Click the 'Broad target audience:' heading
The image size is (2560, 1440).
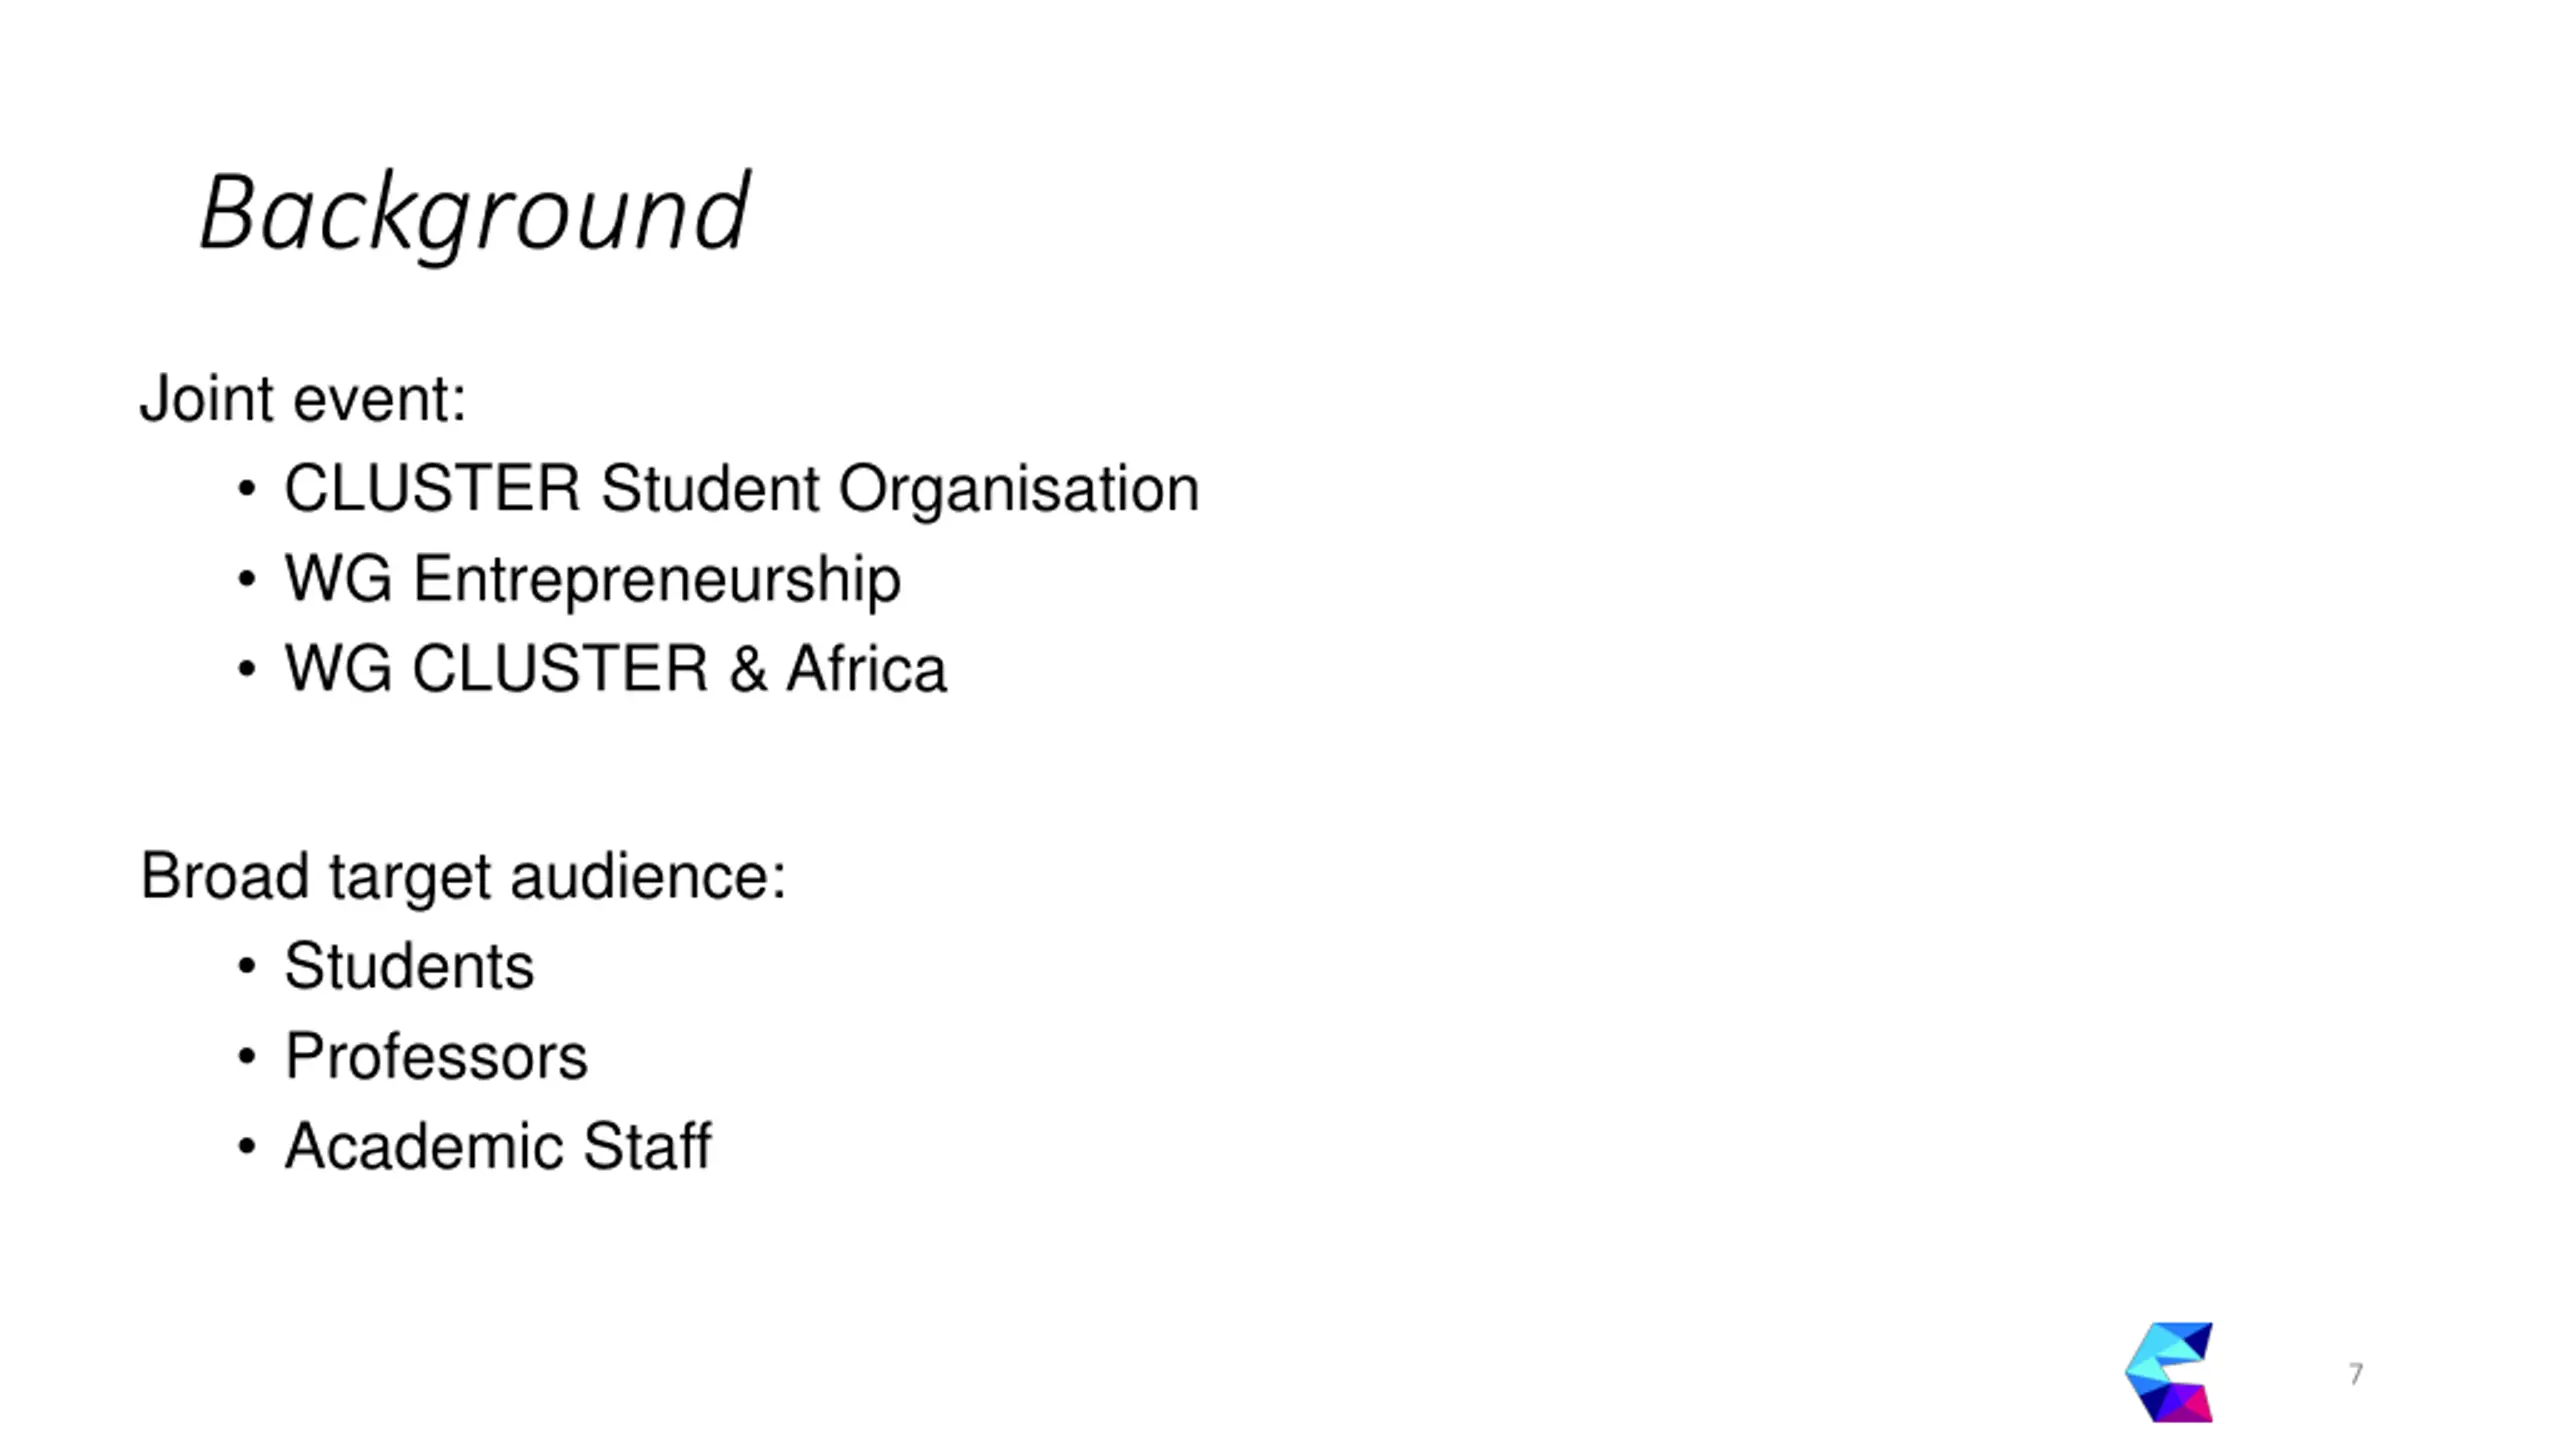click(463, 876)
